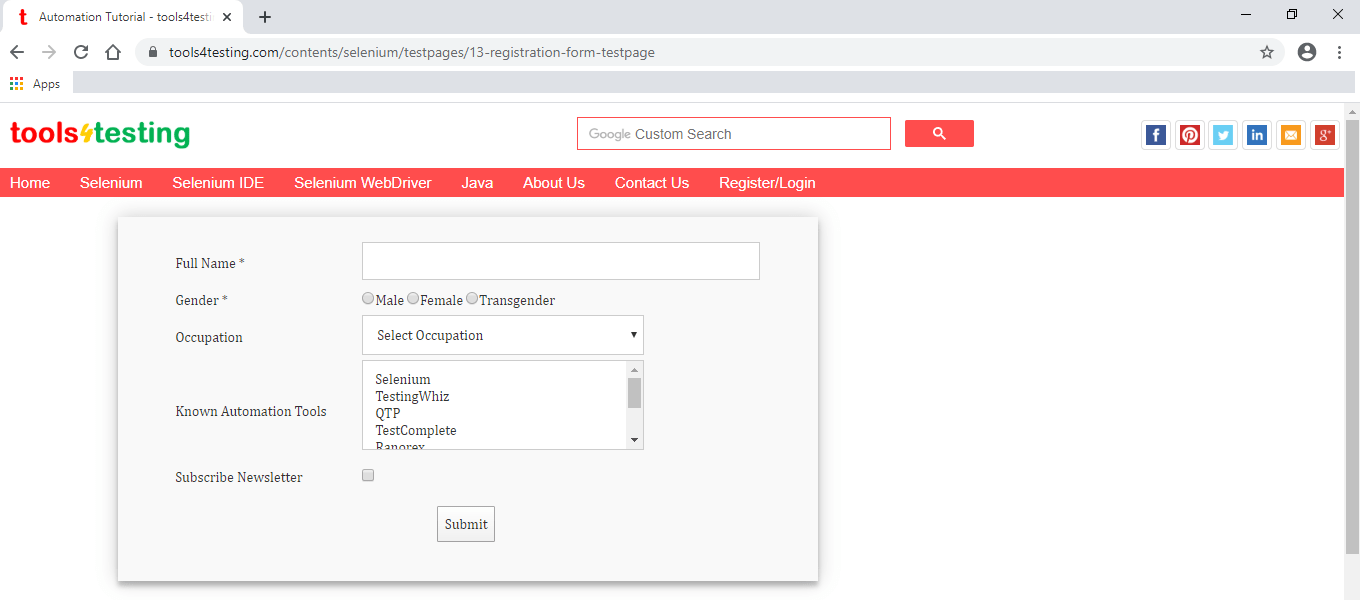Select the Male radio button
The image size is (1360, 600).
368,298
